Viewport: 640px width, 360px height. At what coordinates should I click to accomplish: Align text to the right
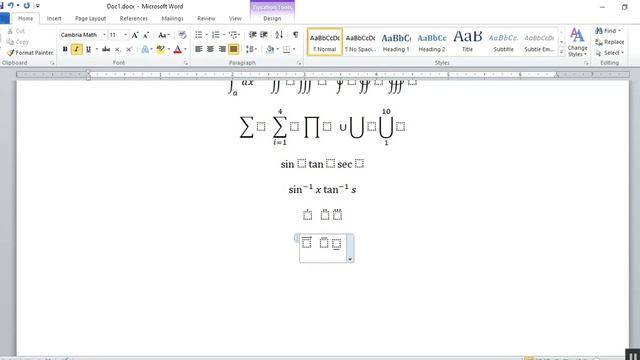(x=222, y=49)
